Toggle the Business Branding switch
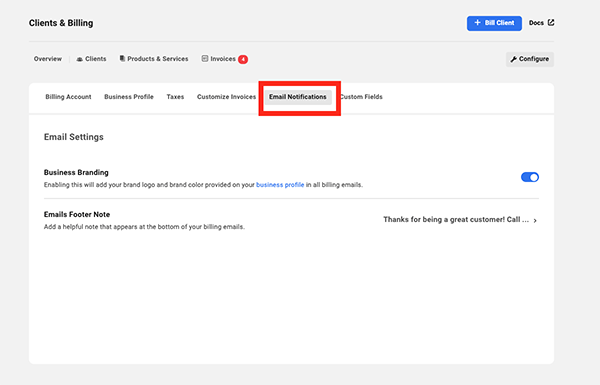The height and width of the screenshot is (385, 600). 530,177
